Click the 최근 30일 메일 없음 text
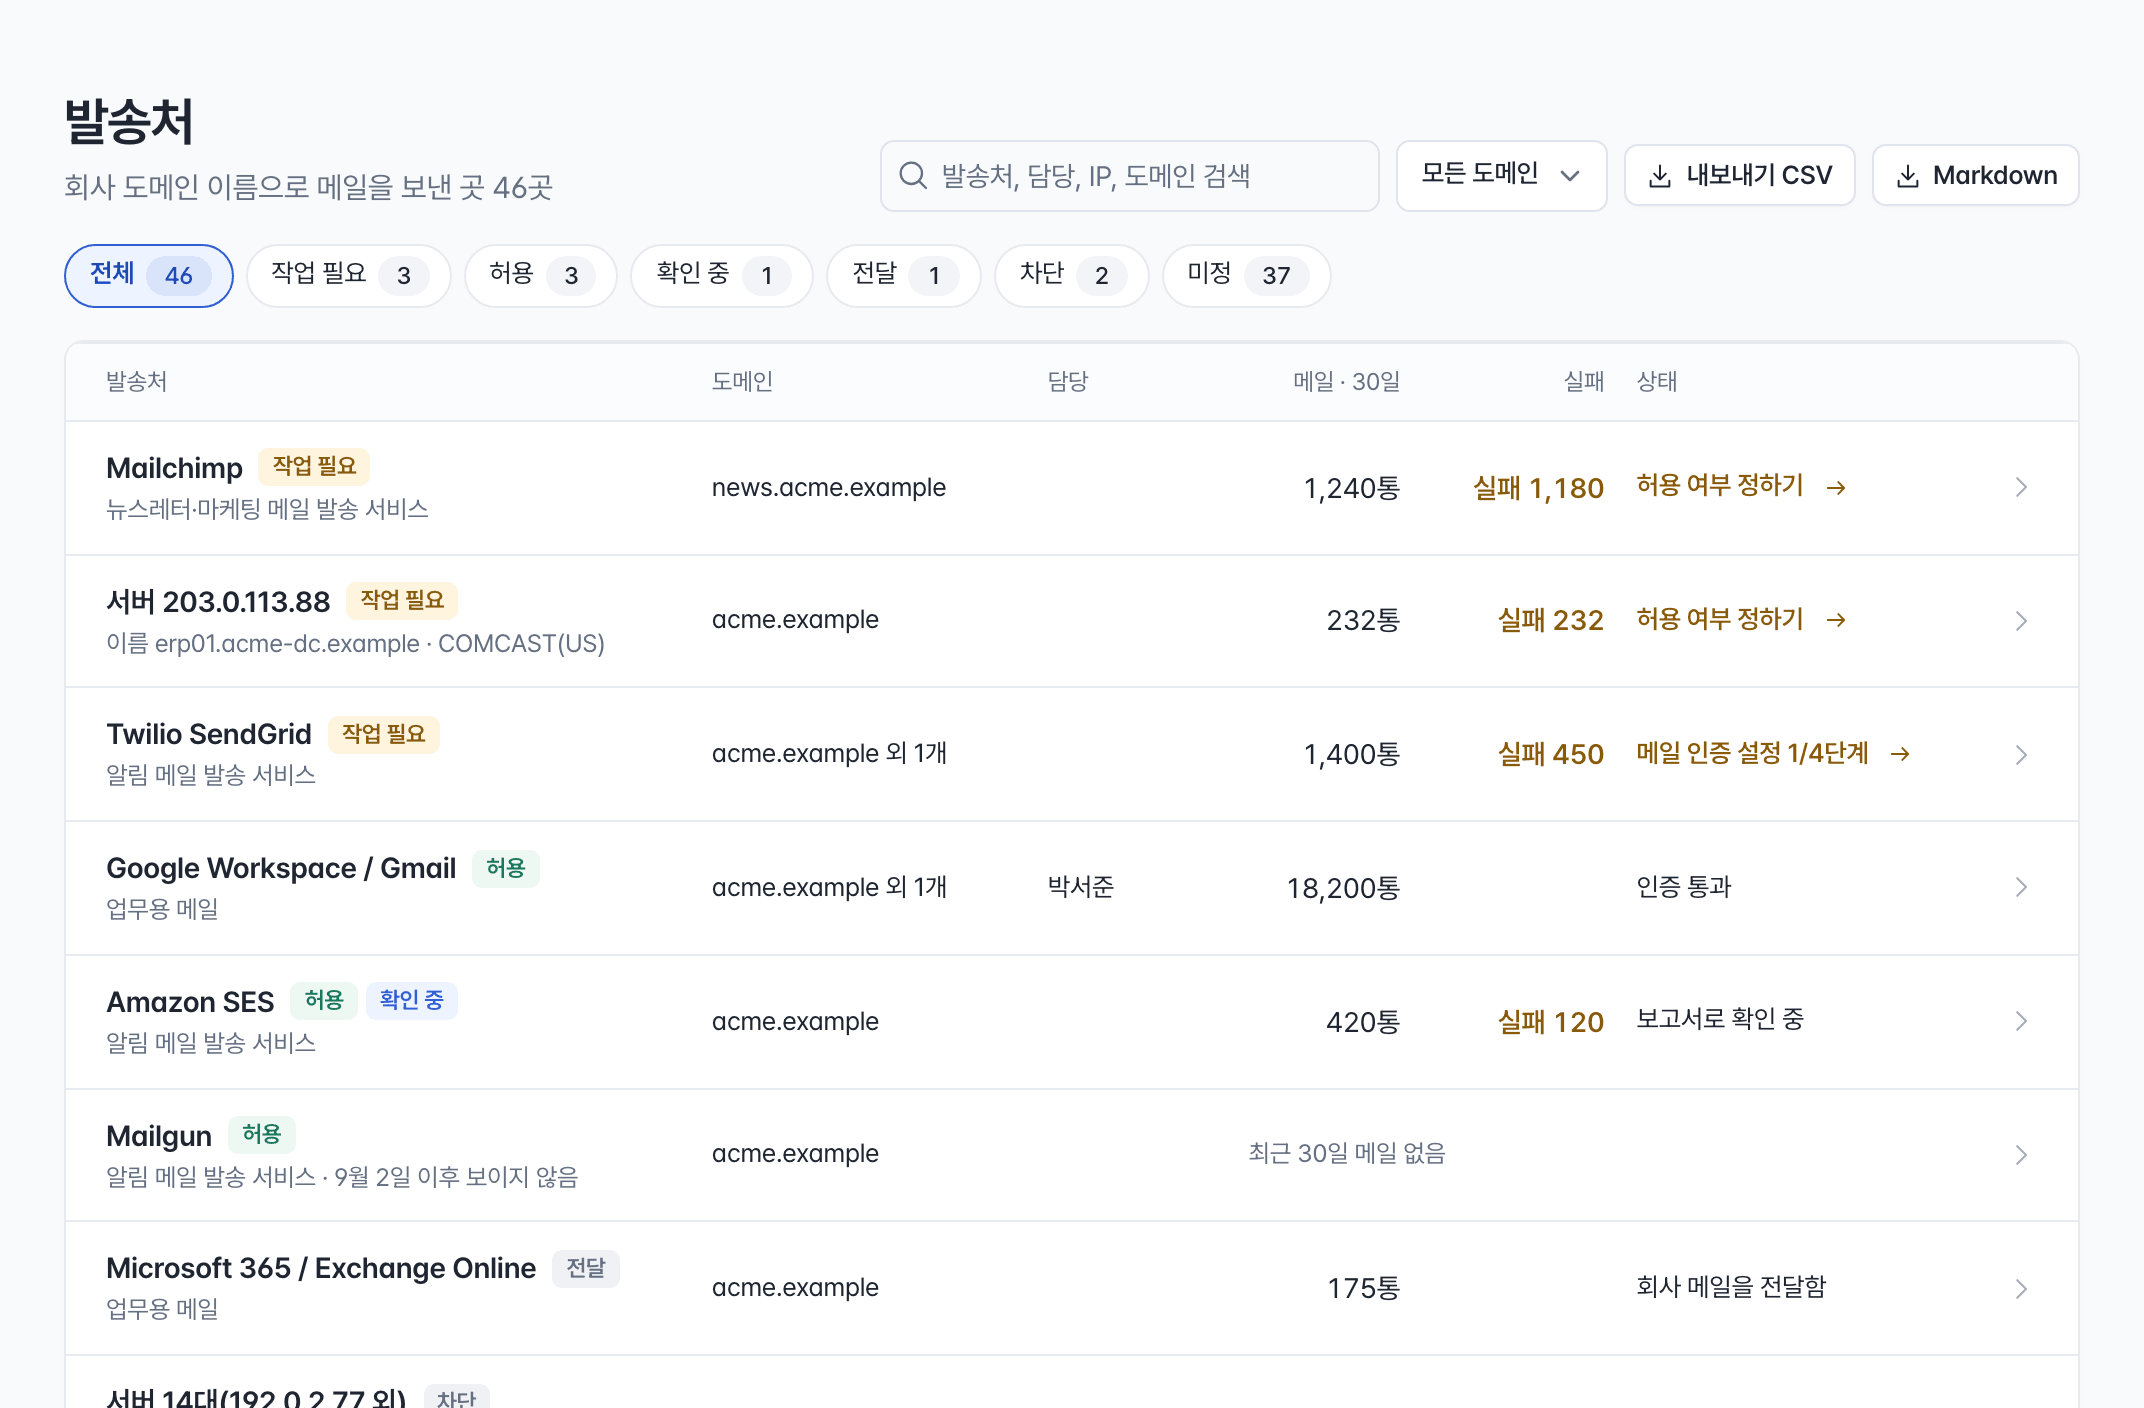The width and height of the screenshot is (2144, 1408). click(1347, 1154)
